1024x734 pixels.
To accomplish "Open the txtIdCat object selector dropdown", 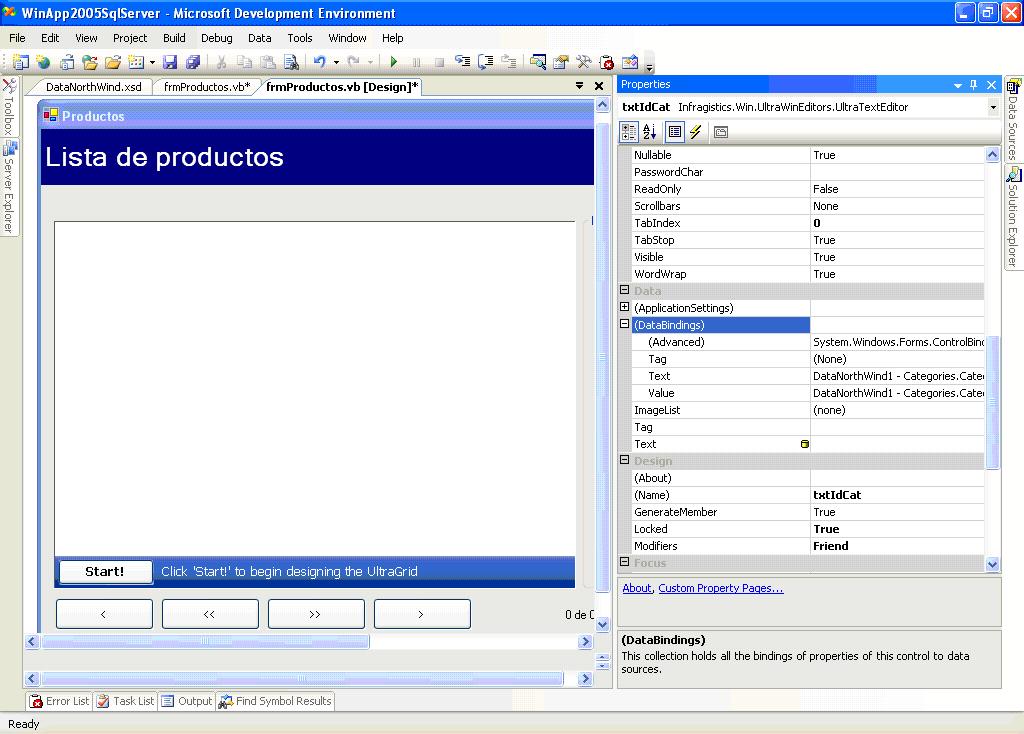I will (993, 107).
